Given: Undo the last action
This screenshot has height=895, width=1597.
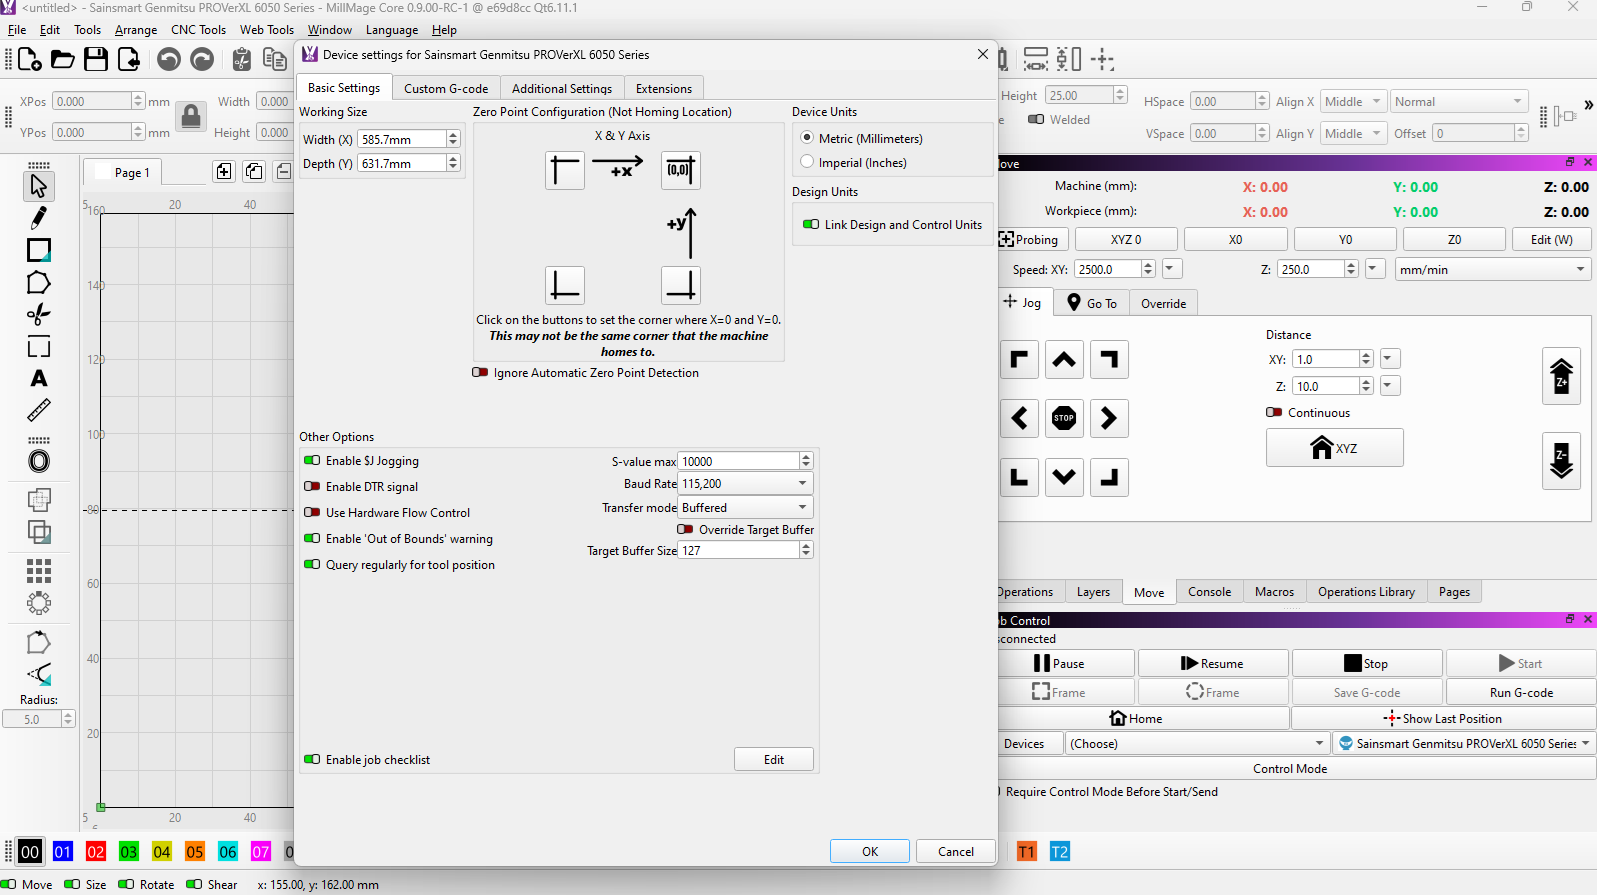Looking at the screenshot, I should click(169, 60).
